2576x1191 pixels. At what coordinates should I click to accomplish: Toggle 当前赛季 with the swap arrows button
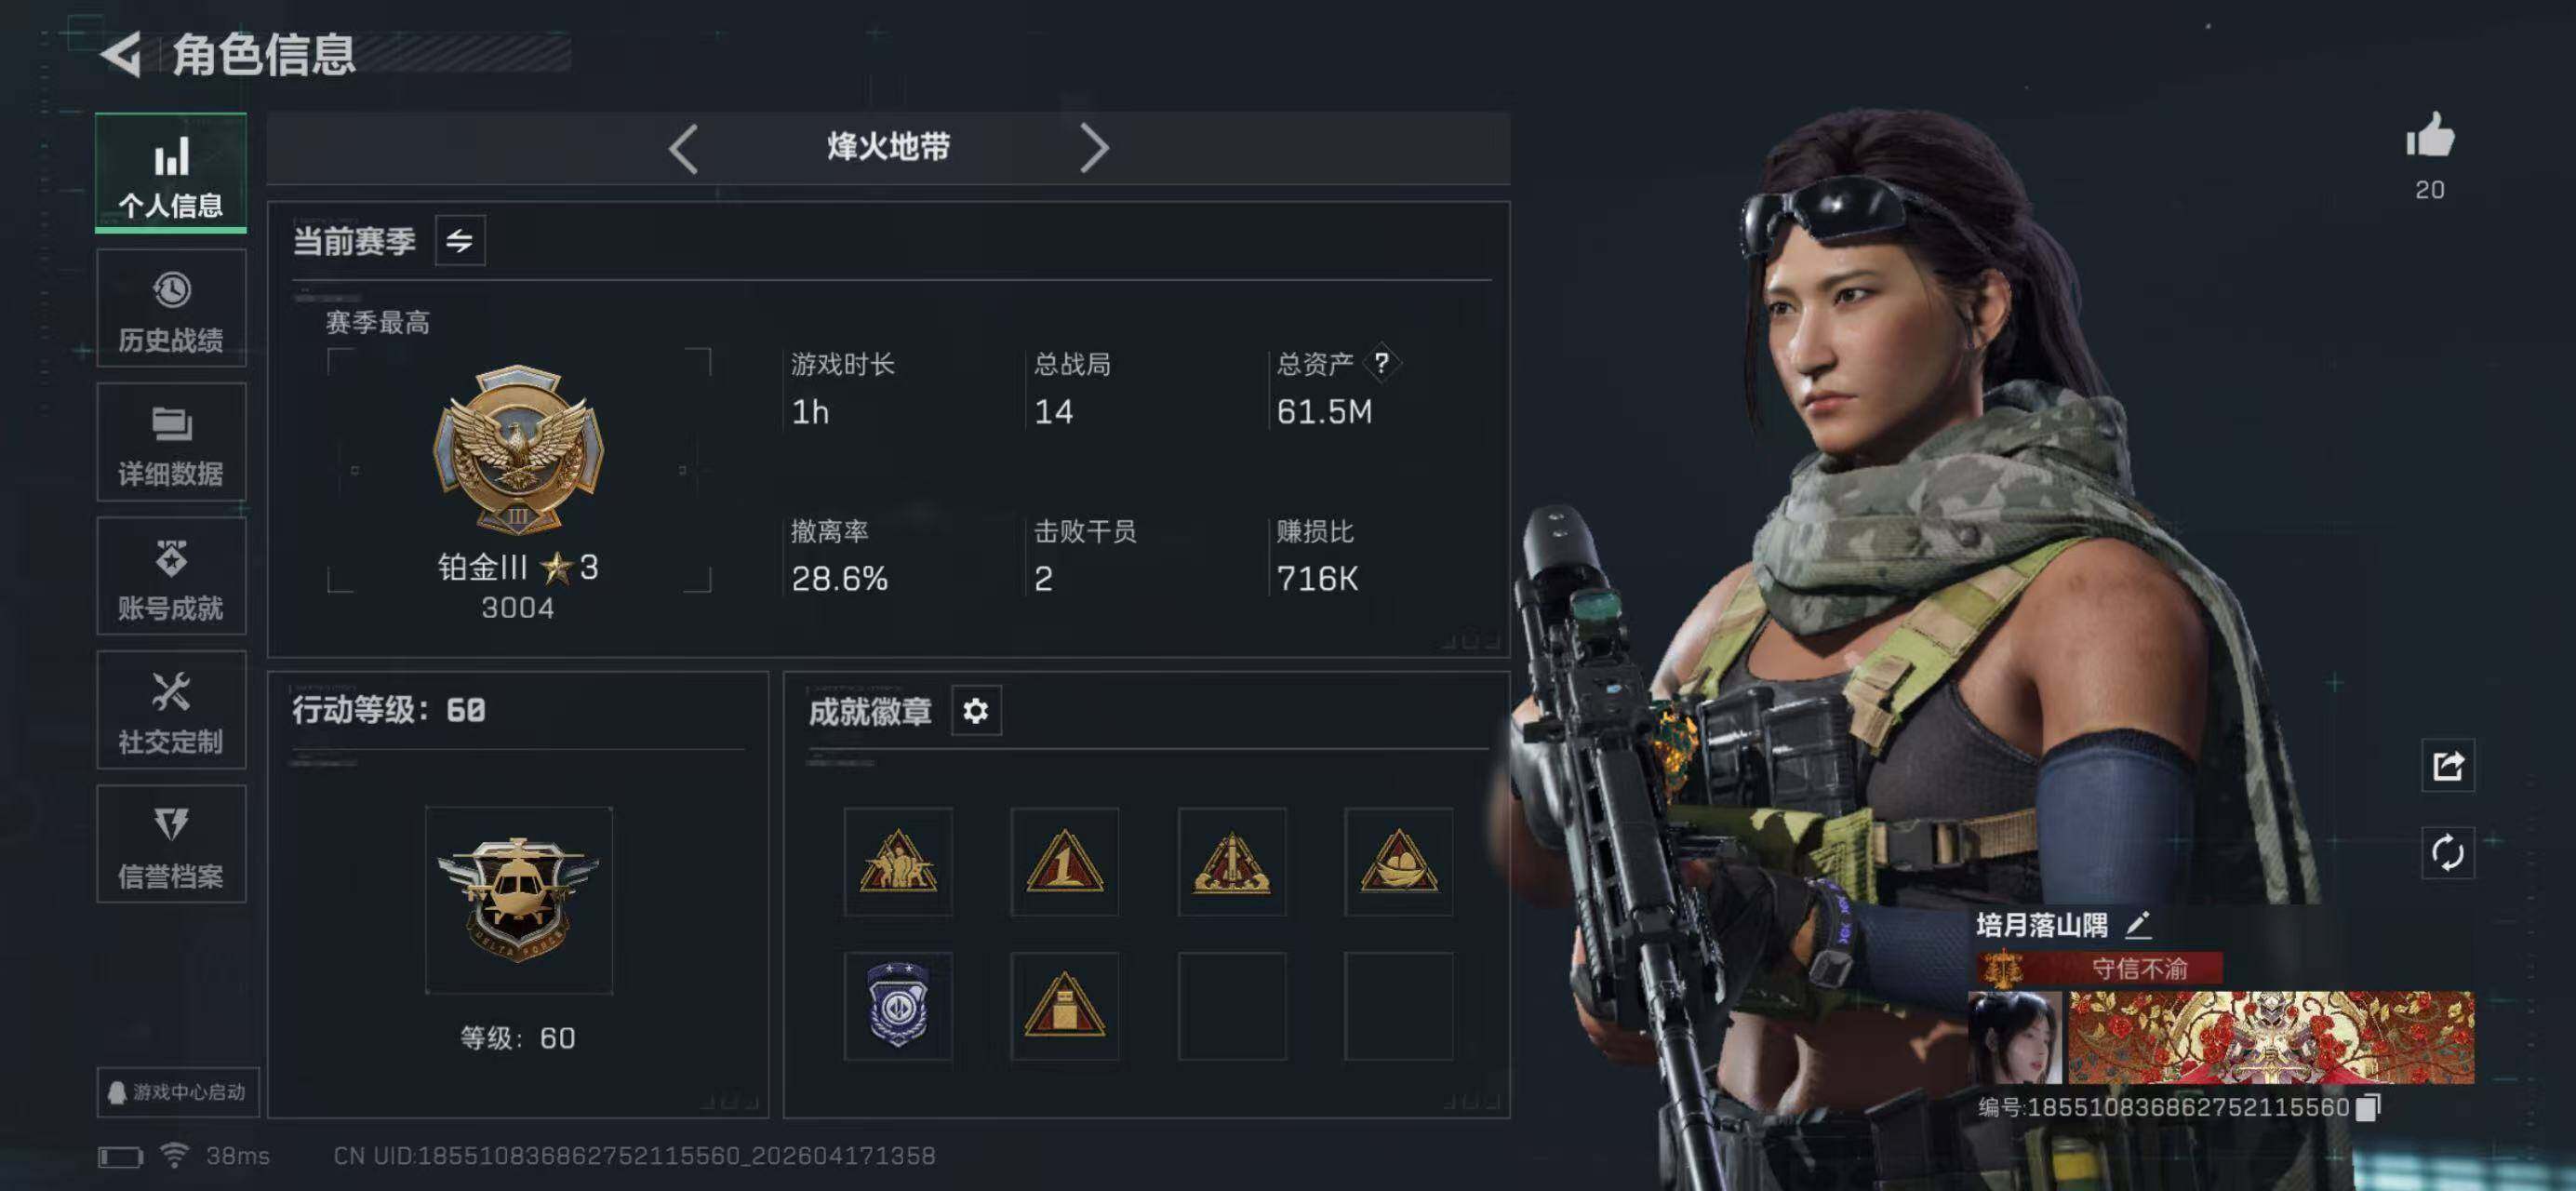pos(460,240)
